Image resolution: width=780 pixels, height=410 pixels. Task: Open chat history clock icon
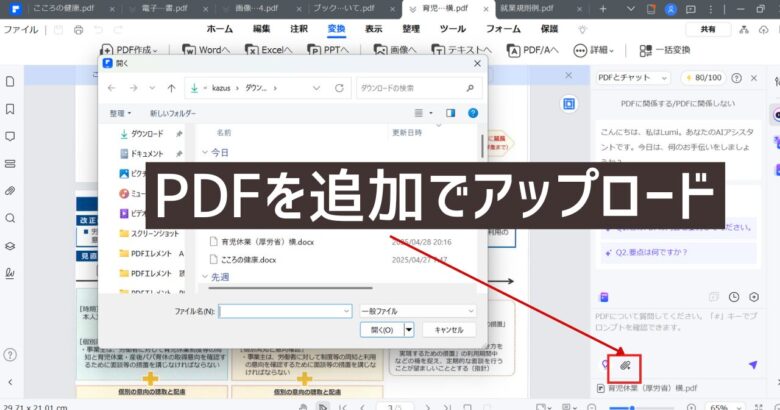pyautogui.click(x=734, y=297)
